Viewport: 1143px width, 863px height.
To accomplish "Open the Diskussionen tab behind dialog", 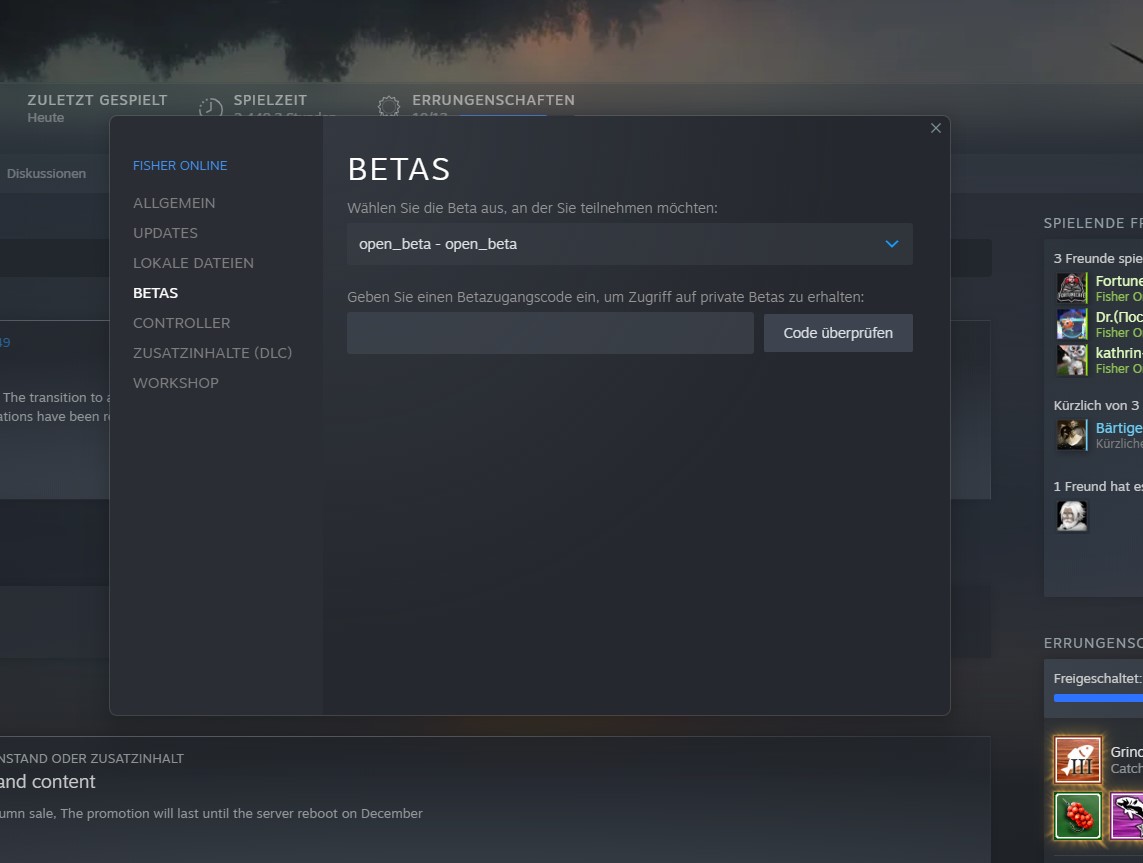I will tap(46, 173).
